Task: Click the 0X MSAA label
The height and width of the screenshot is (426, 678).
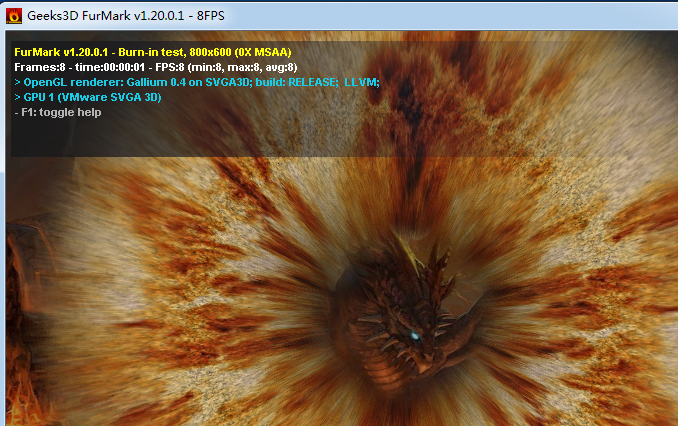Action: click(263, 52)
